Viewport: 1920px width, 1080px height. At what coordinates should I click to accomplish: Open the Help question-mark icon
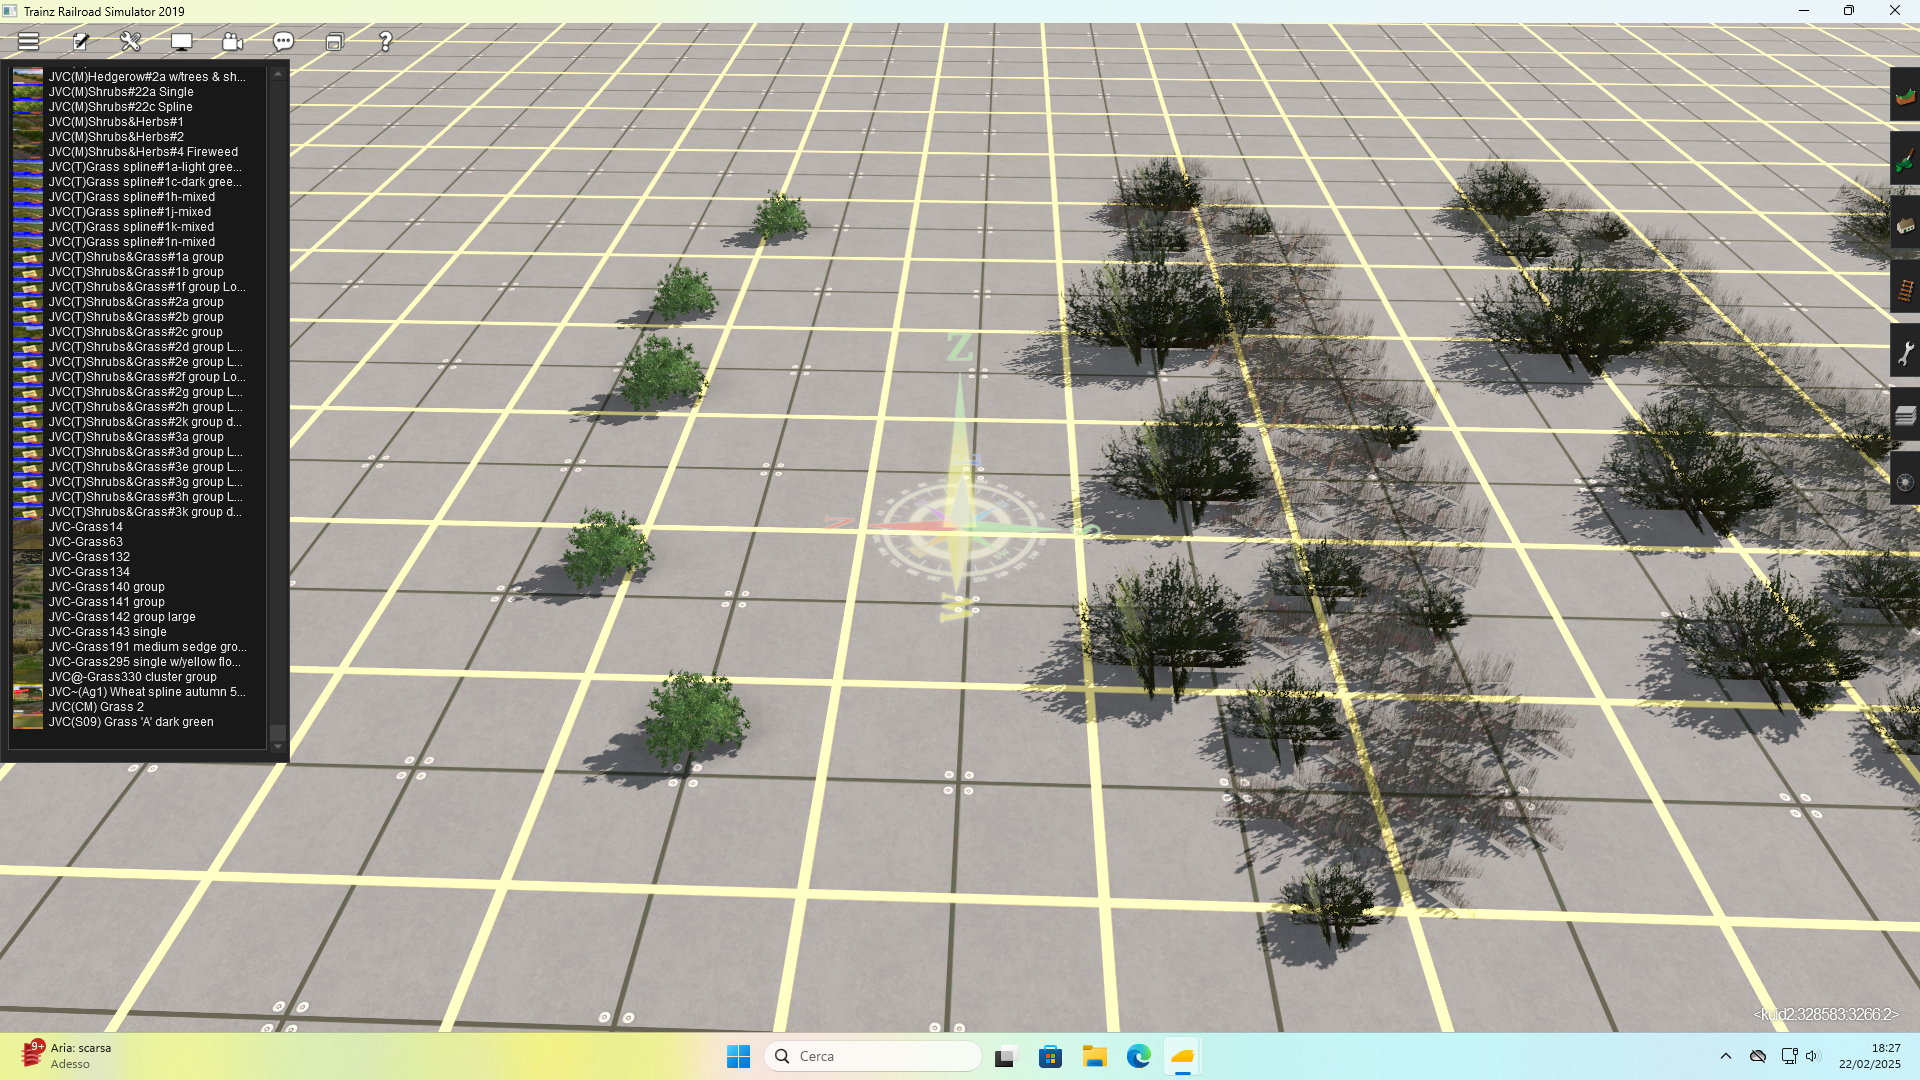point(385,41)
